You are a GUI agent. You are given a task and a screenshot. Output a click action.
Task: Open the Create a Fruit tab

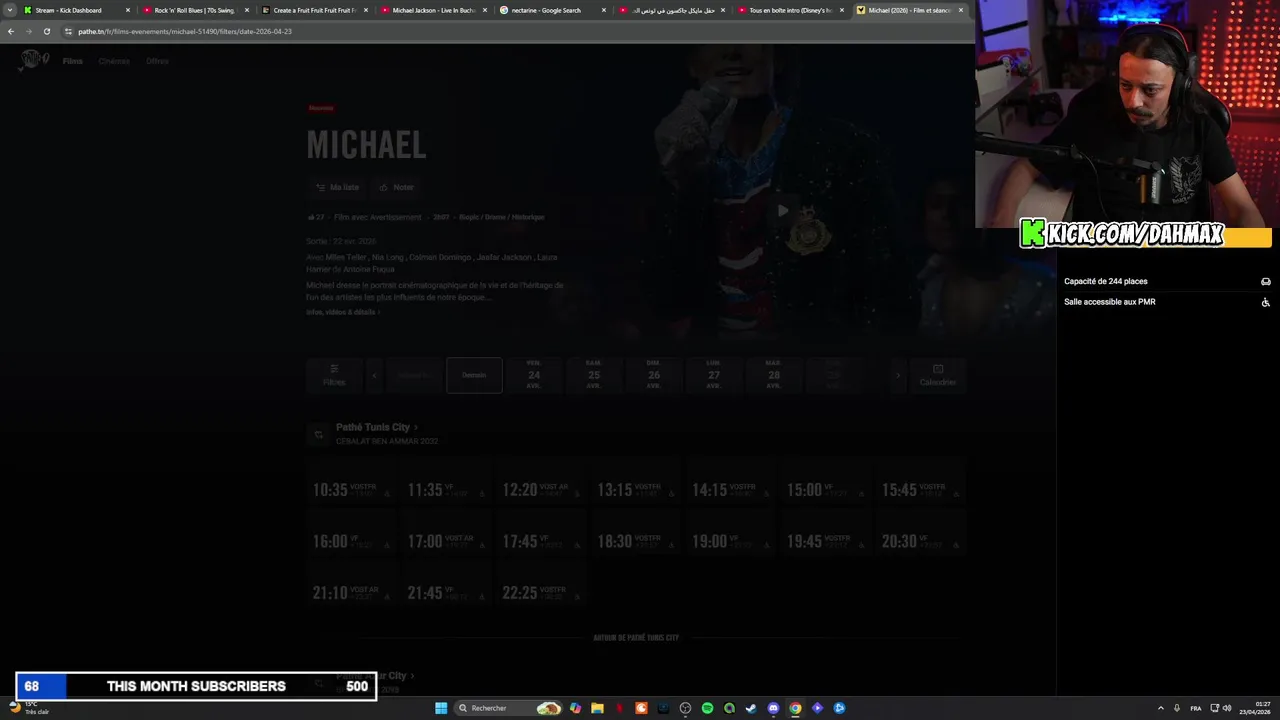point(314,10)
